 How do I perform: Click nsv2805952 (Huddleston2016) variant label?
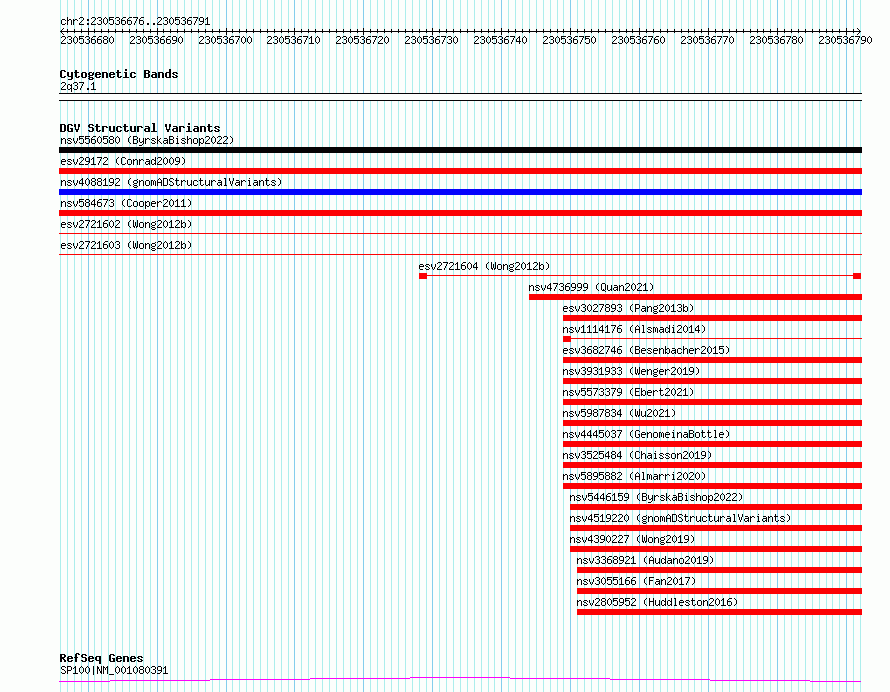[657, 602]
